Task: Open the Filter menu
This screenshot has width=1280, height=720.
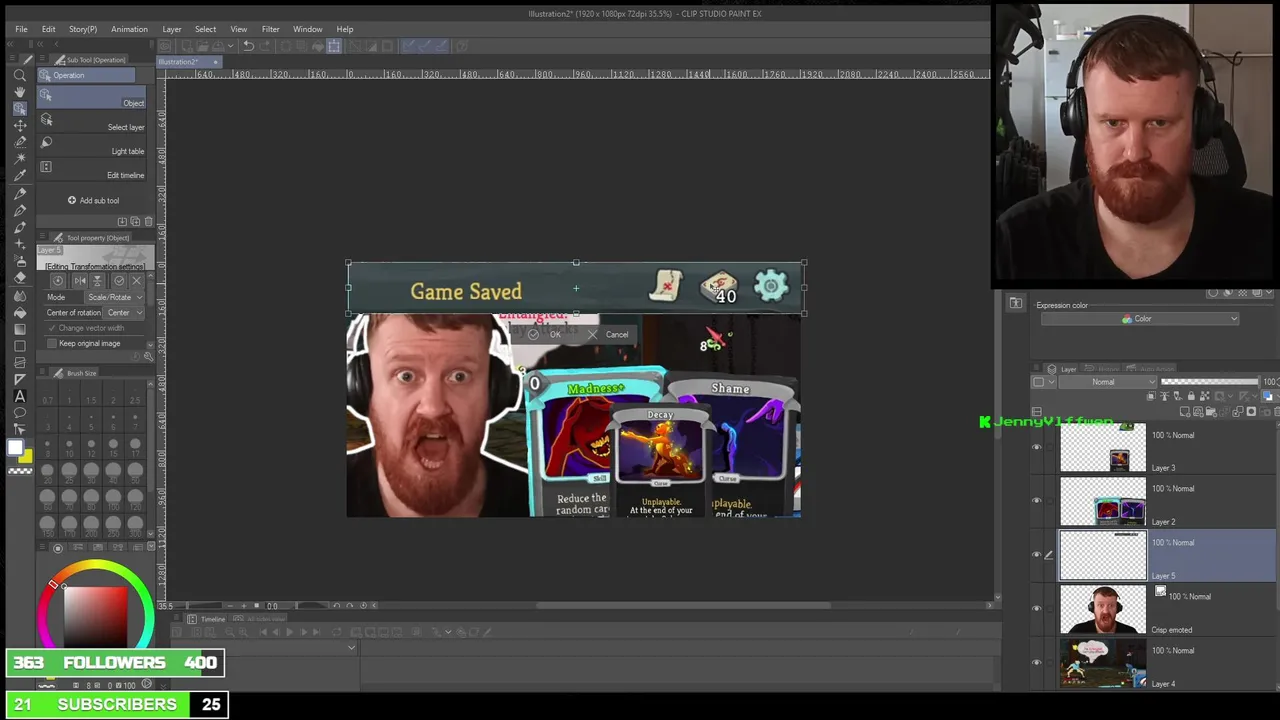Action: point(270,29)
